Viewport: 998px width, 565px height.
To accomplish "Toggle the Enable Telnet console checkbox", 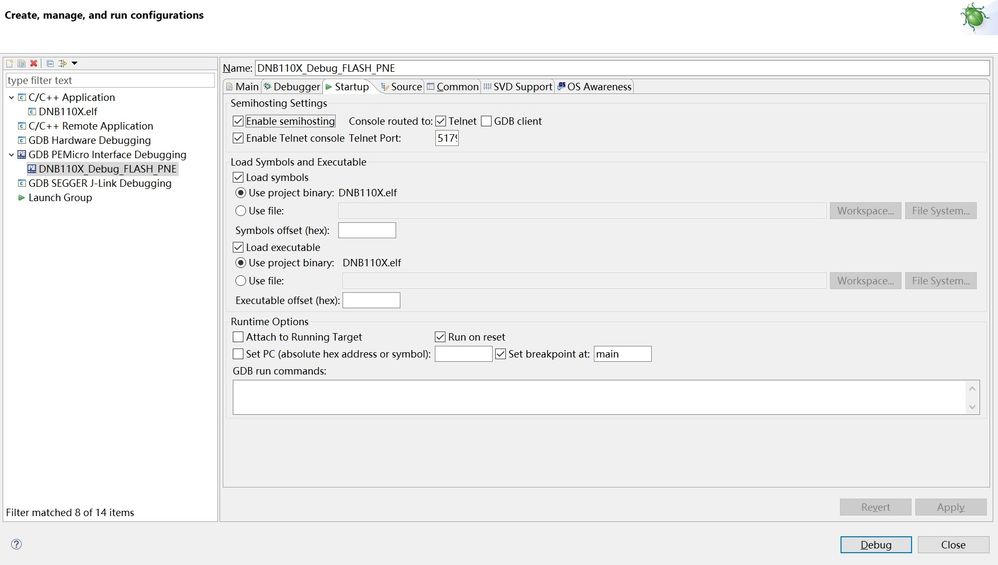I will point(238,138).
